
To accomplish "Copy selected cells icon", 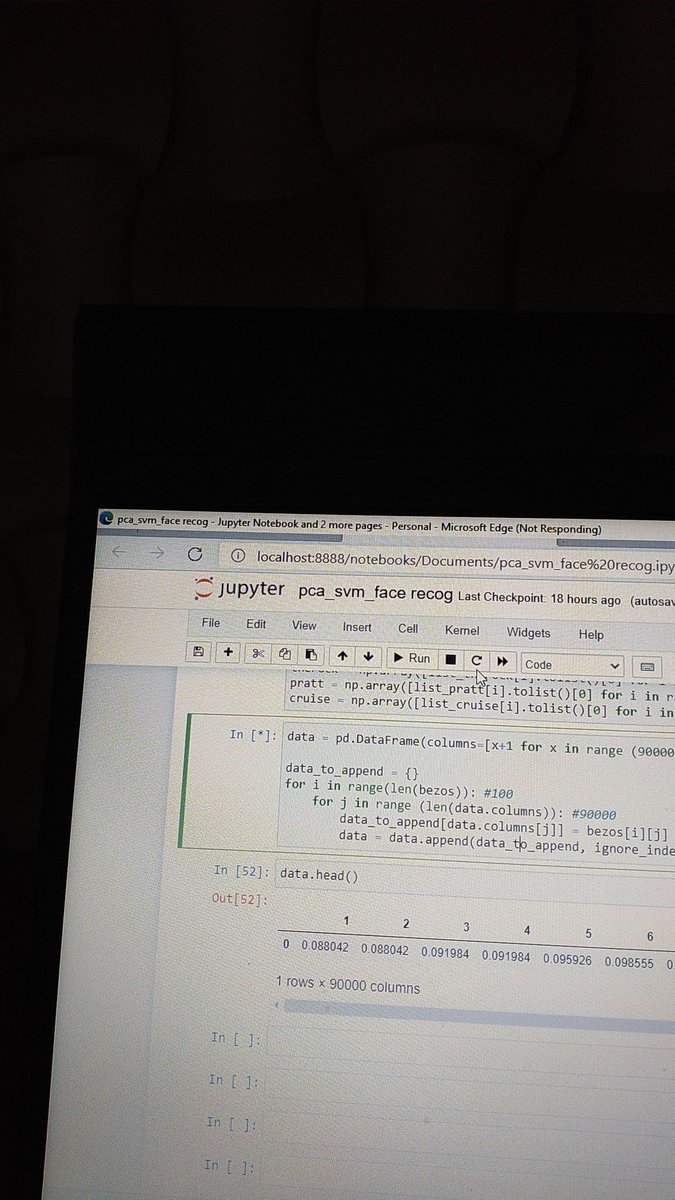I will 284,654.
